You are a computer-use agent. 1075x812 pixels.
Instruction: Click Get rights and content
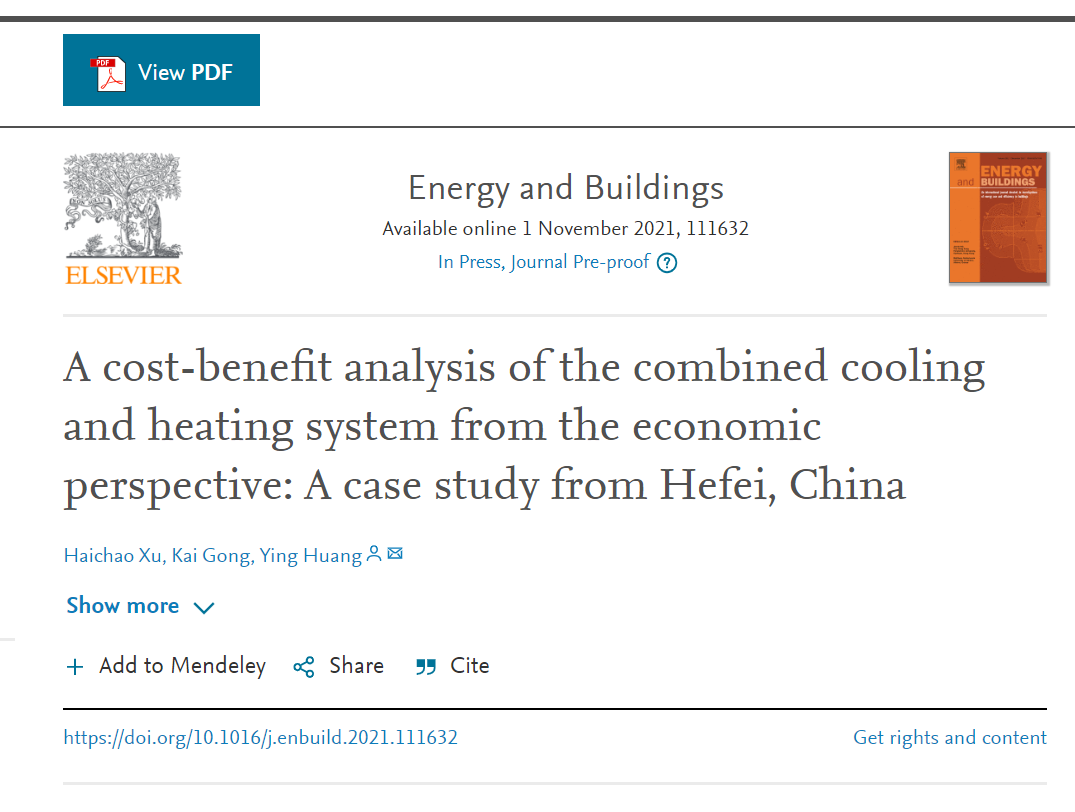tap(949, 738)
